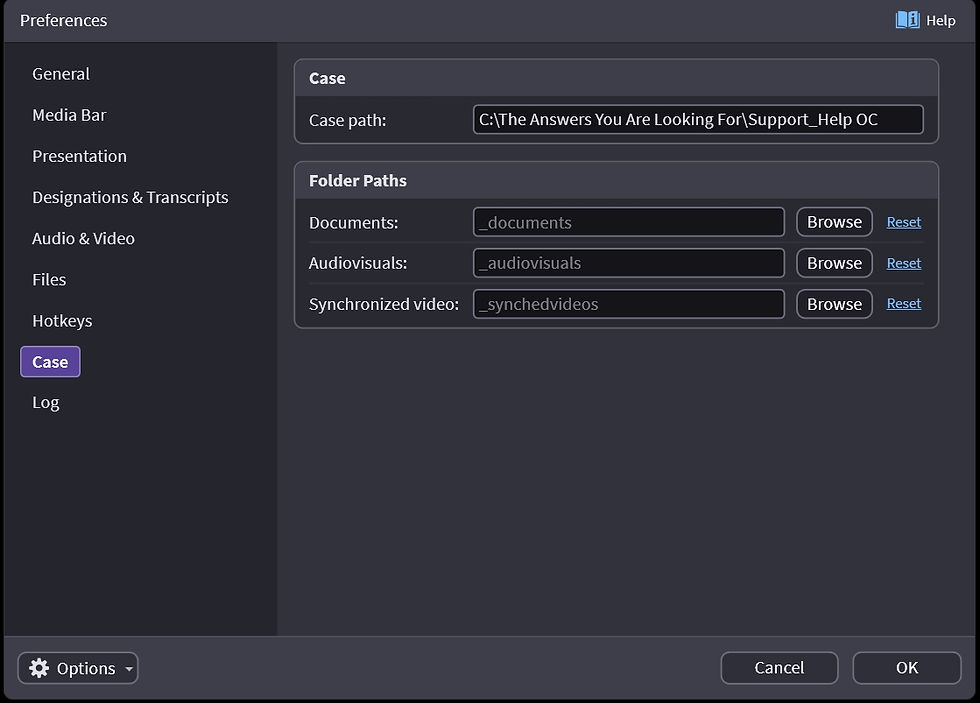The width and height of the screenshot is (980, 703).
Task: View the Hotkeys configuration page
Action: 62,320
